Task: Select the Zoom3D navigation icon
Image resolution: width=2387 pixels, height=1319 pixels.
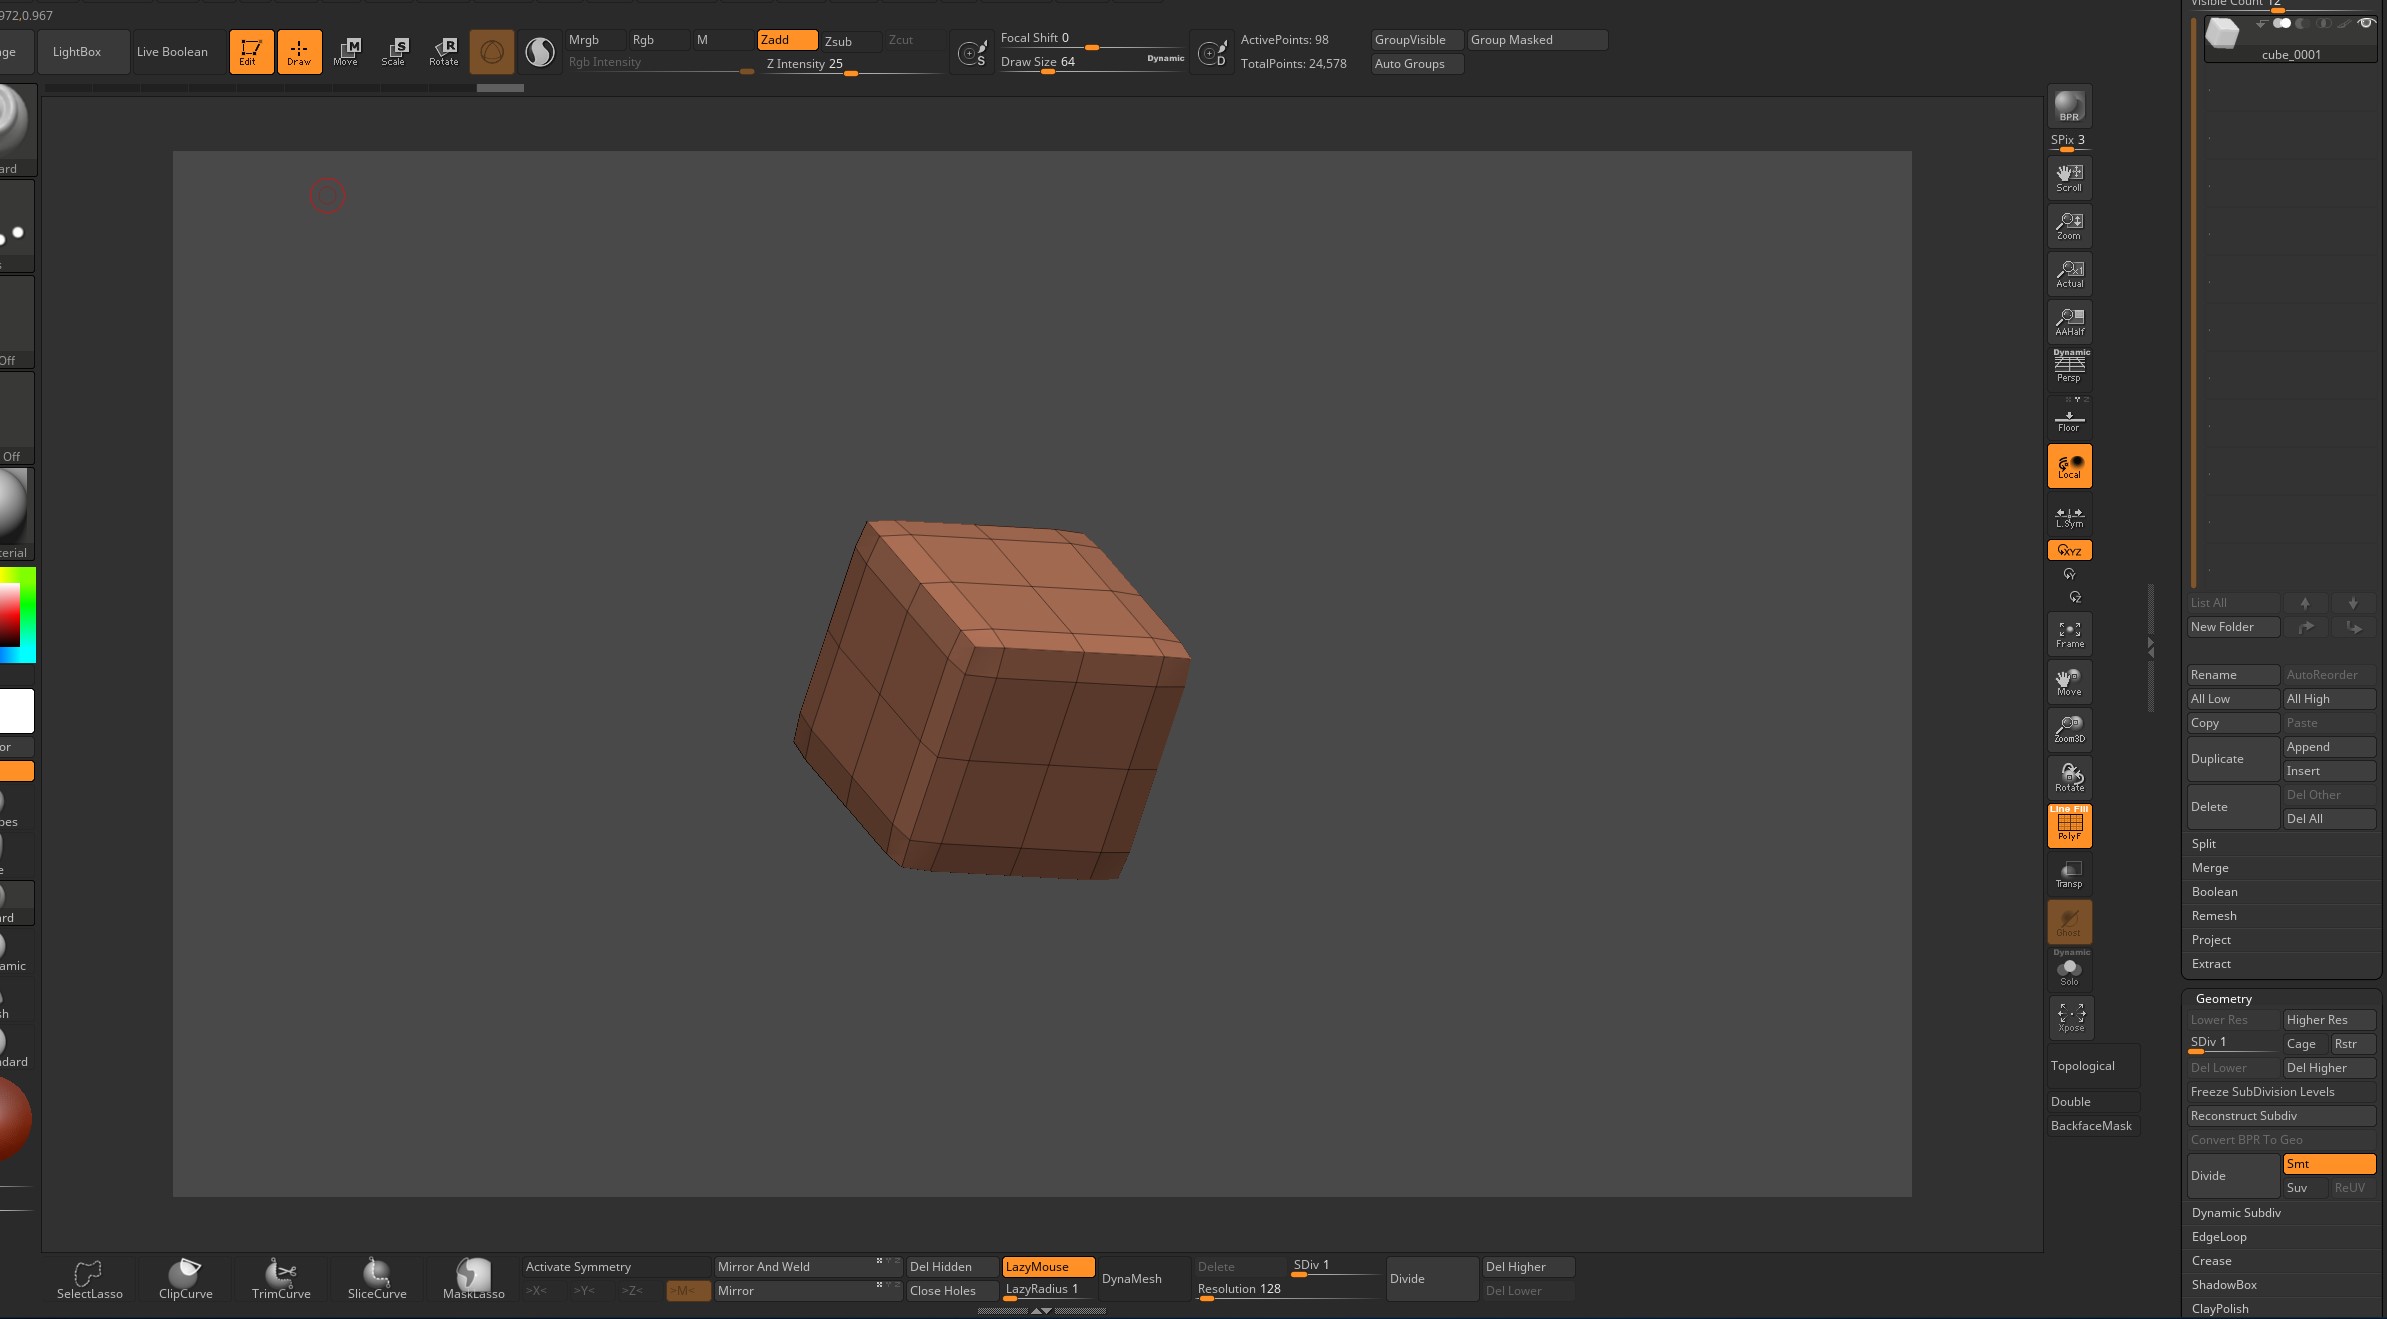Action: [x=2069, y=730]
